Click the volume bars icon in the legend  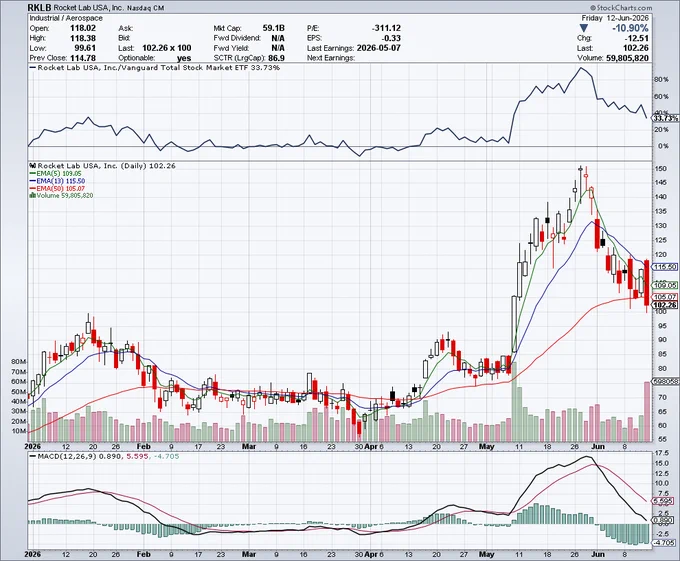(x=33, y=196)
